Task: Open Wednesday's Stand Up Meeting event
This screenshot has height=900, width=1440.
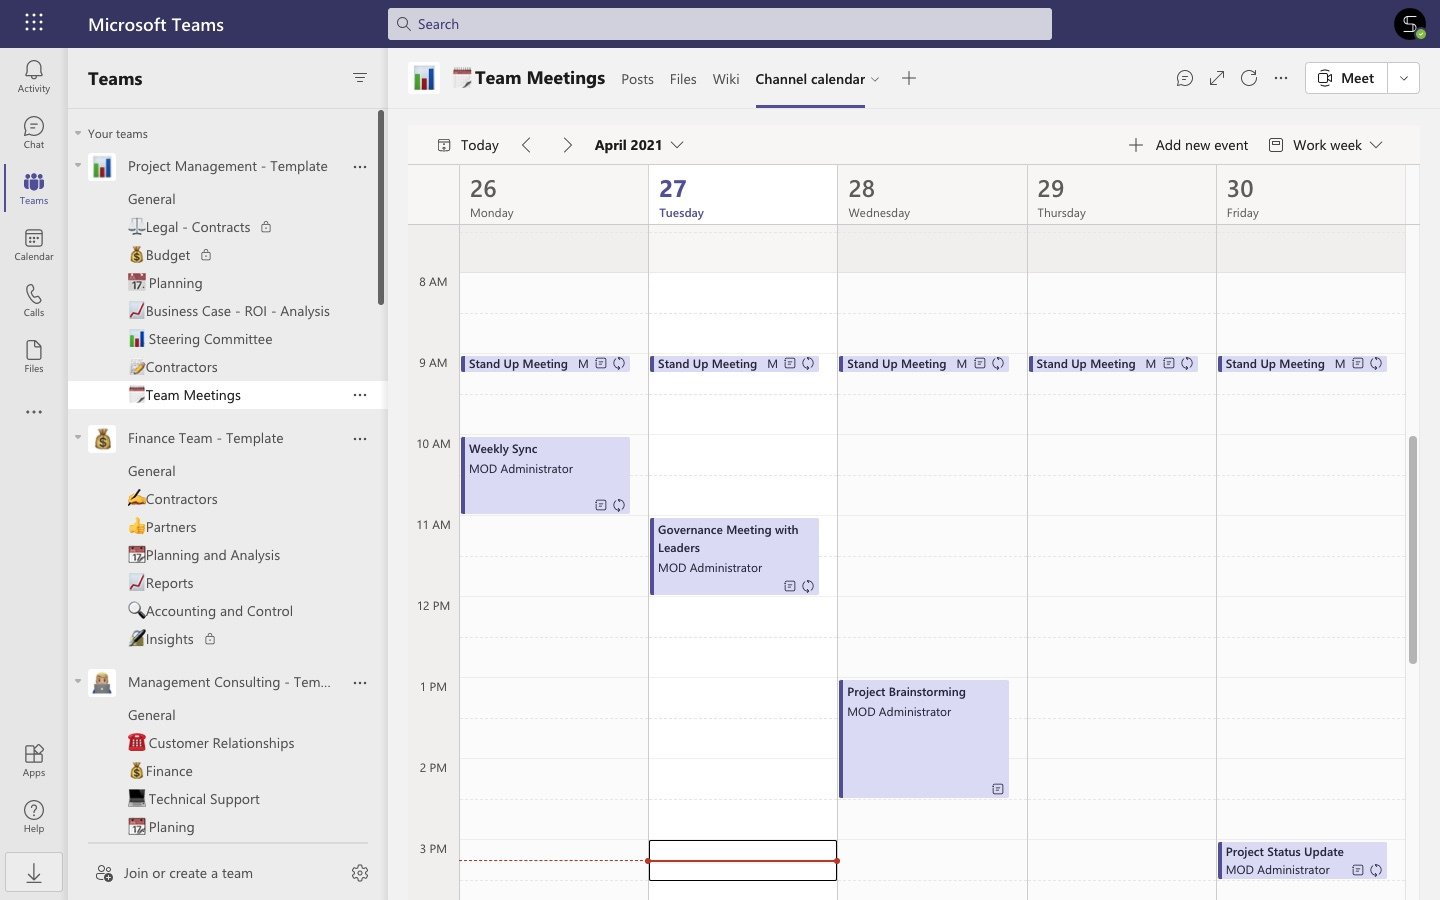Action: point(924,364)
